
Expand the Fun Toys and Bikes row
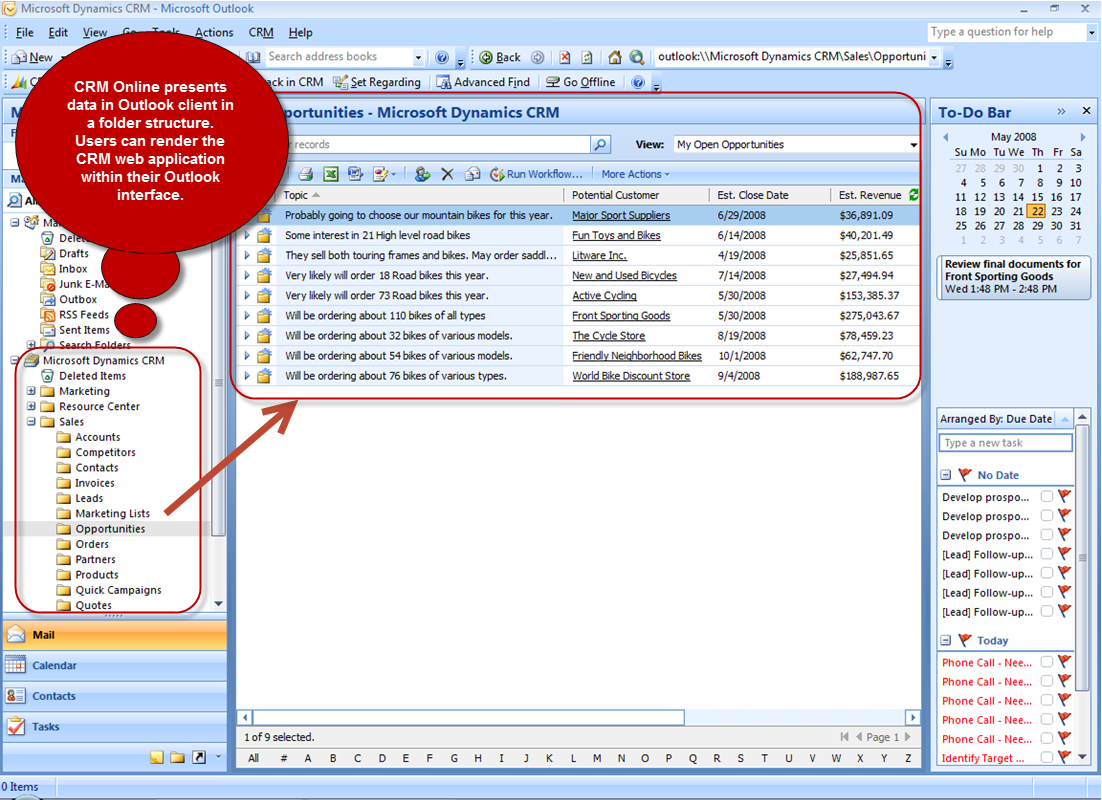[247, 236]
